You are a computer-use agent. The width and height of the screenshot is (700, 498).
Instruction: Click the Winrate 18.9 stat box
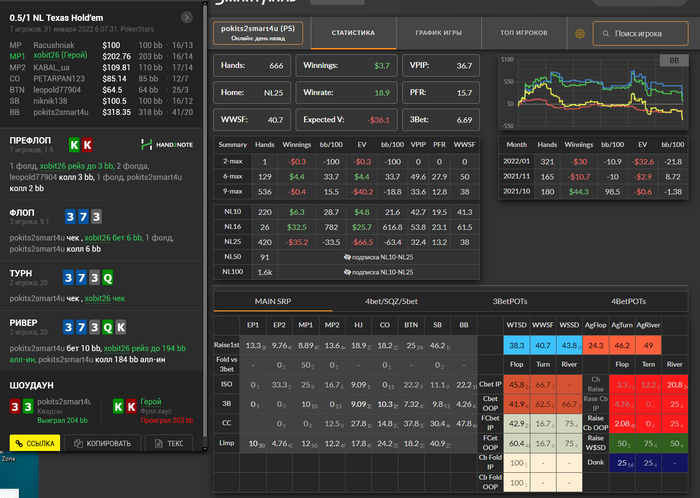tap(346, 93)
